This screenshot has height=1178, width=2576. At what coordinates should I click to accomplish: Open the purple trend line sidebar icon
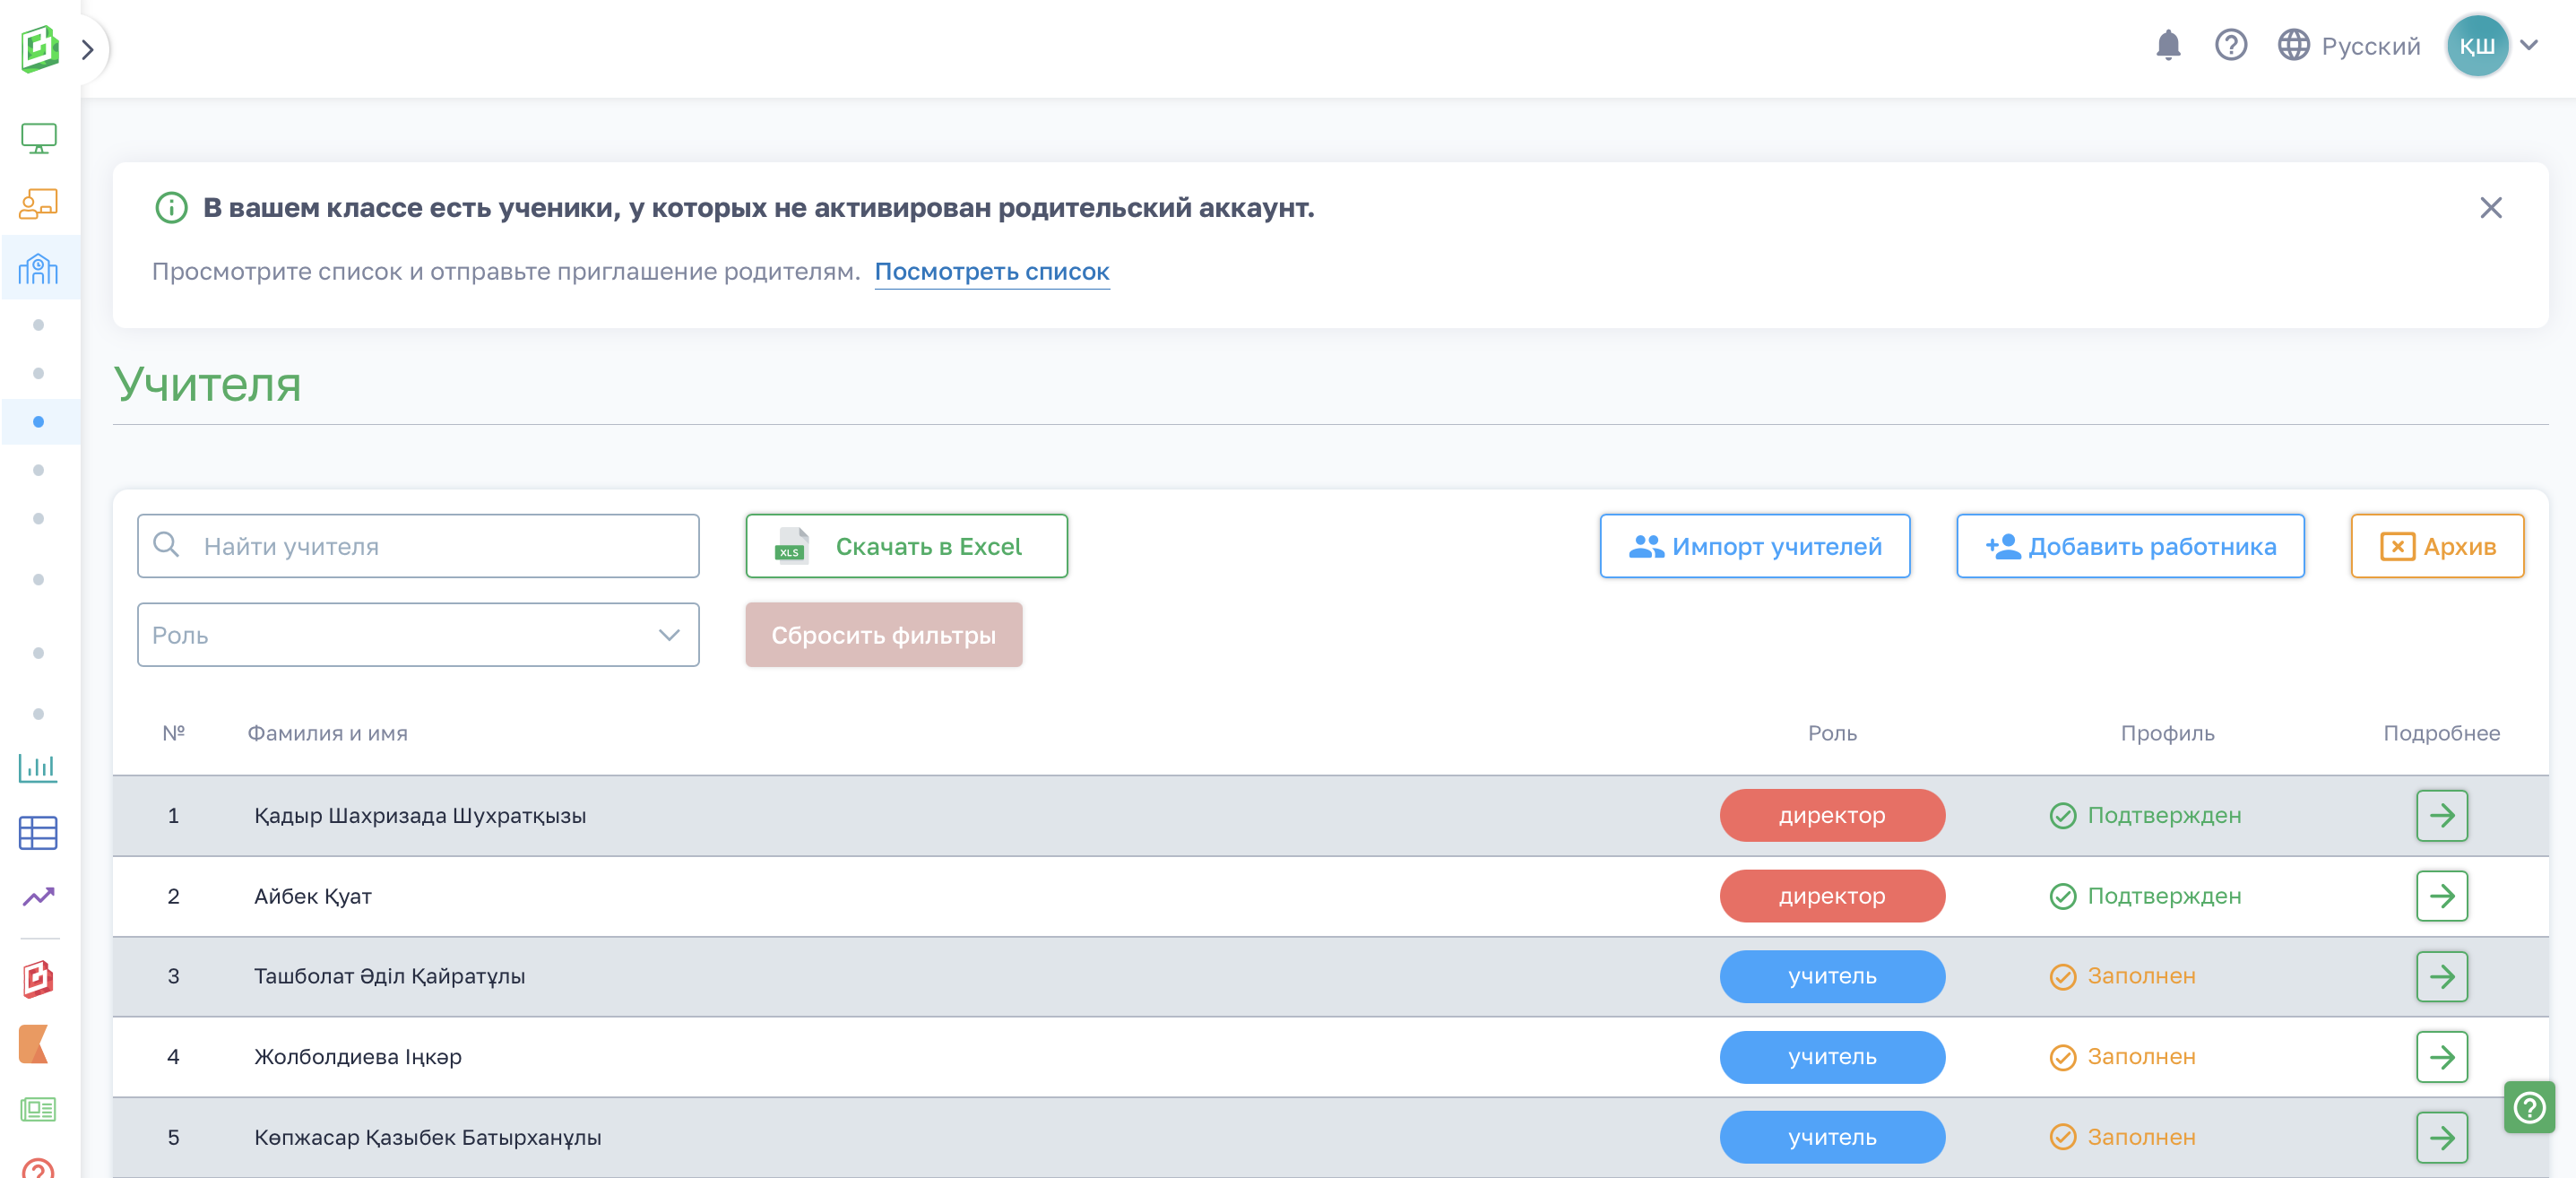coord(39,897)
